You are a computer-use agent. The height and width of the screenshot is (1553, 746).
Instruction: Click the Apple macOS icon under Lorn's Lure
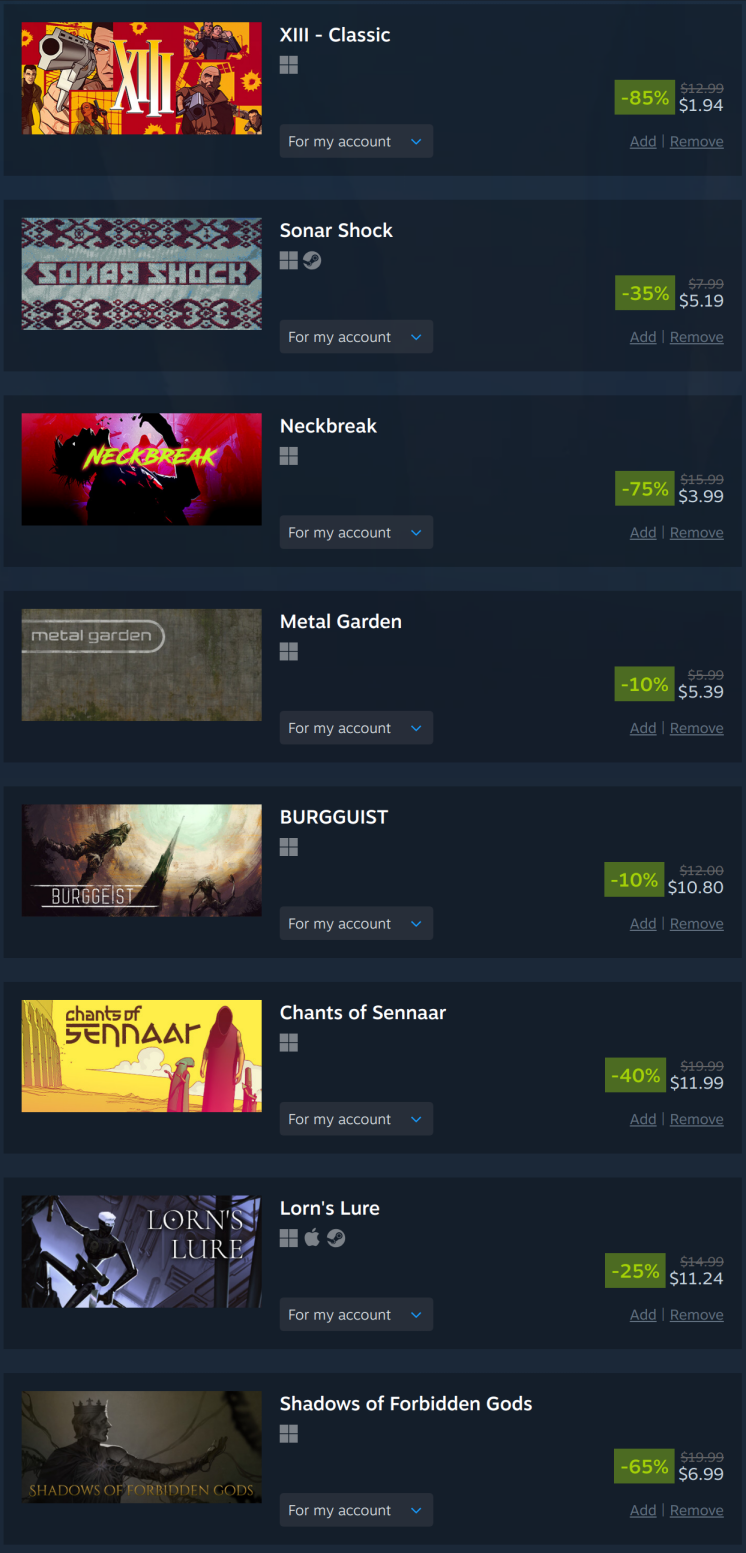[x=312, y=1238]
